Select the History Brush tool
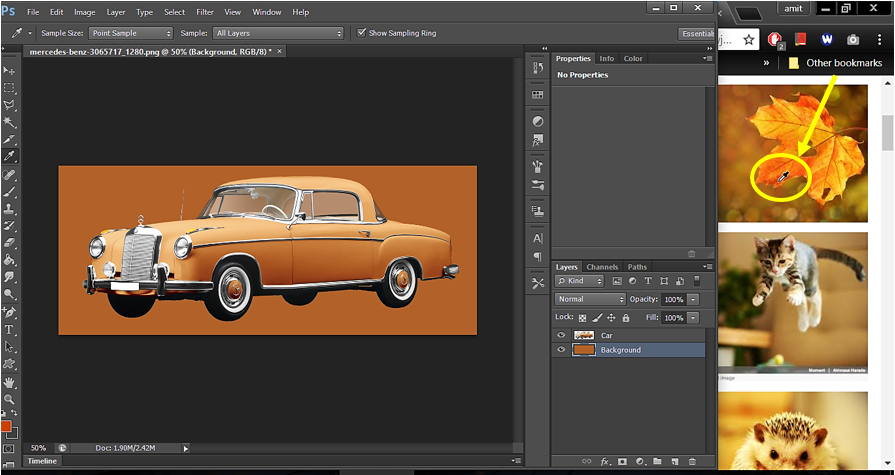The height and width of the screenshot is (475, 895). (9, 226)
